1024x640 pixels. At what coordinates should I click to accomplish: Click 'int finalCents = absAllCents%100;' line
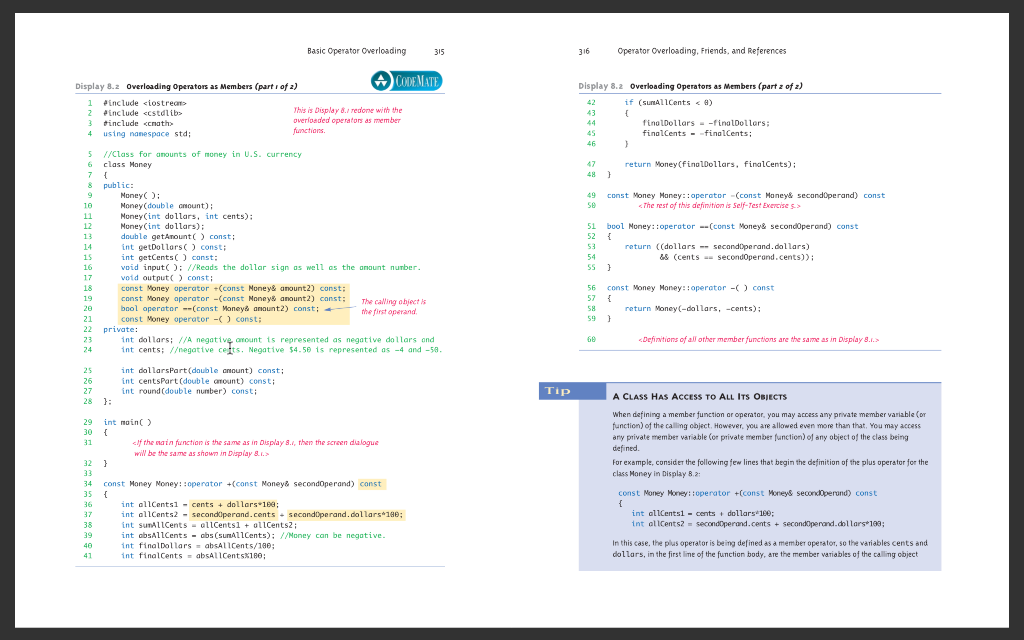[193, 556]
